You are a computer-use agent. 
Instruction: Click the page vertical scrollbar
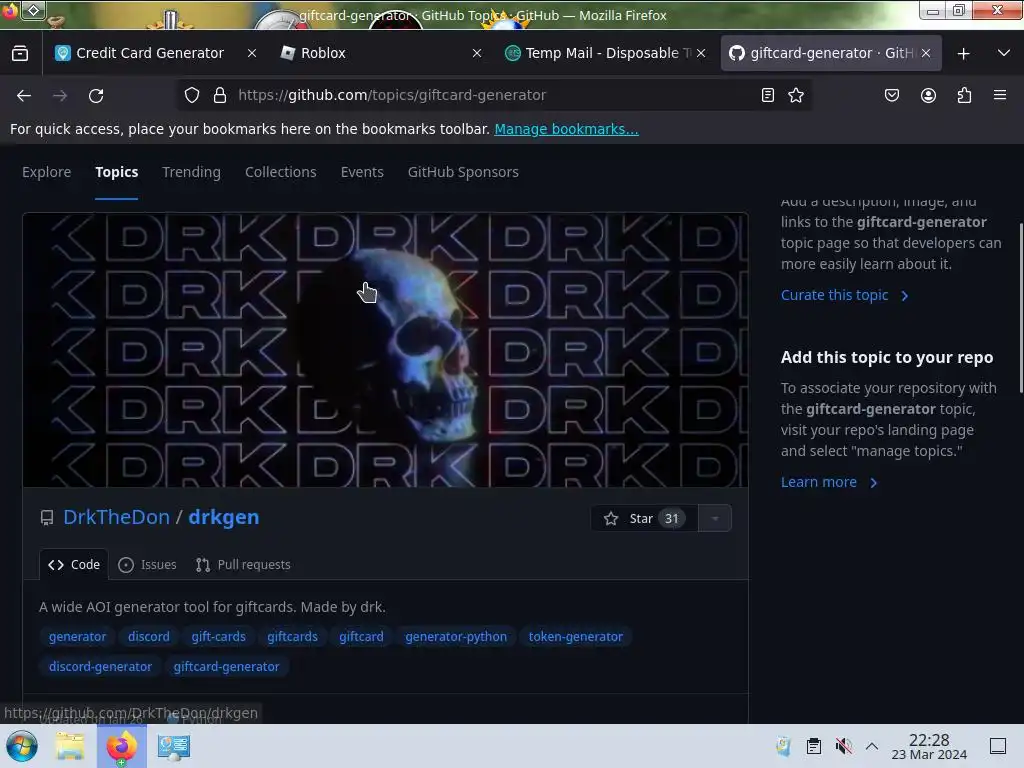pos(1020,308)
